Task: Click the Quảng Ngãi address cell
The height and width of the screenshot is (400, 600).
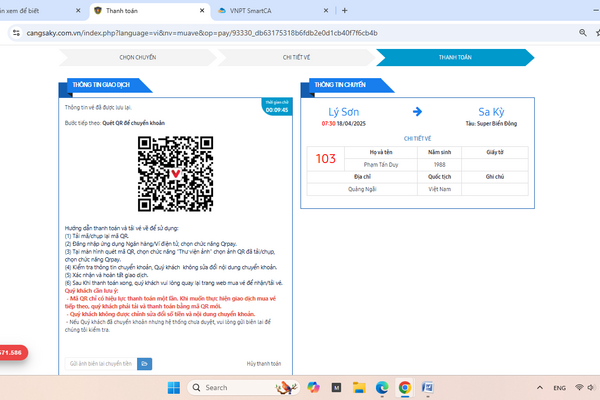Action: (x=362, y=189)
